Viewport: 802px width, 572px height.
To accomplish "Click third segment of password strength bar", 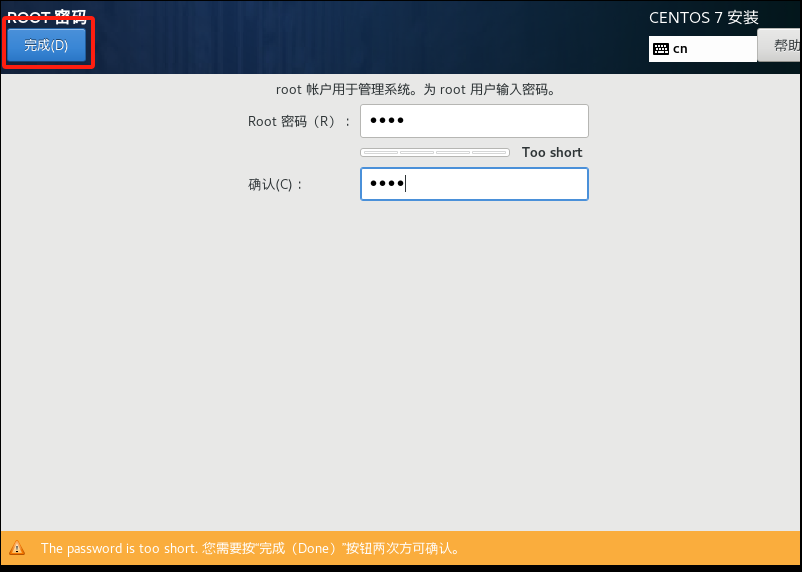I will 453,153.
